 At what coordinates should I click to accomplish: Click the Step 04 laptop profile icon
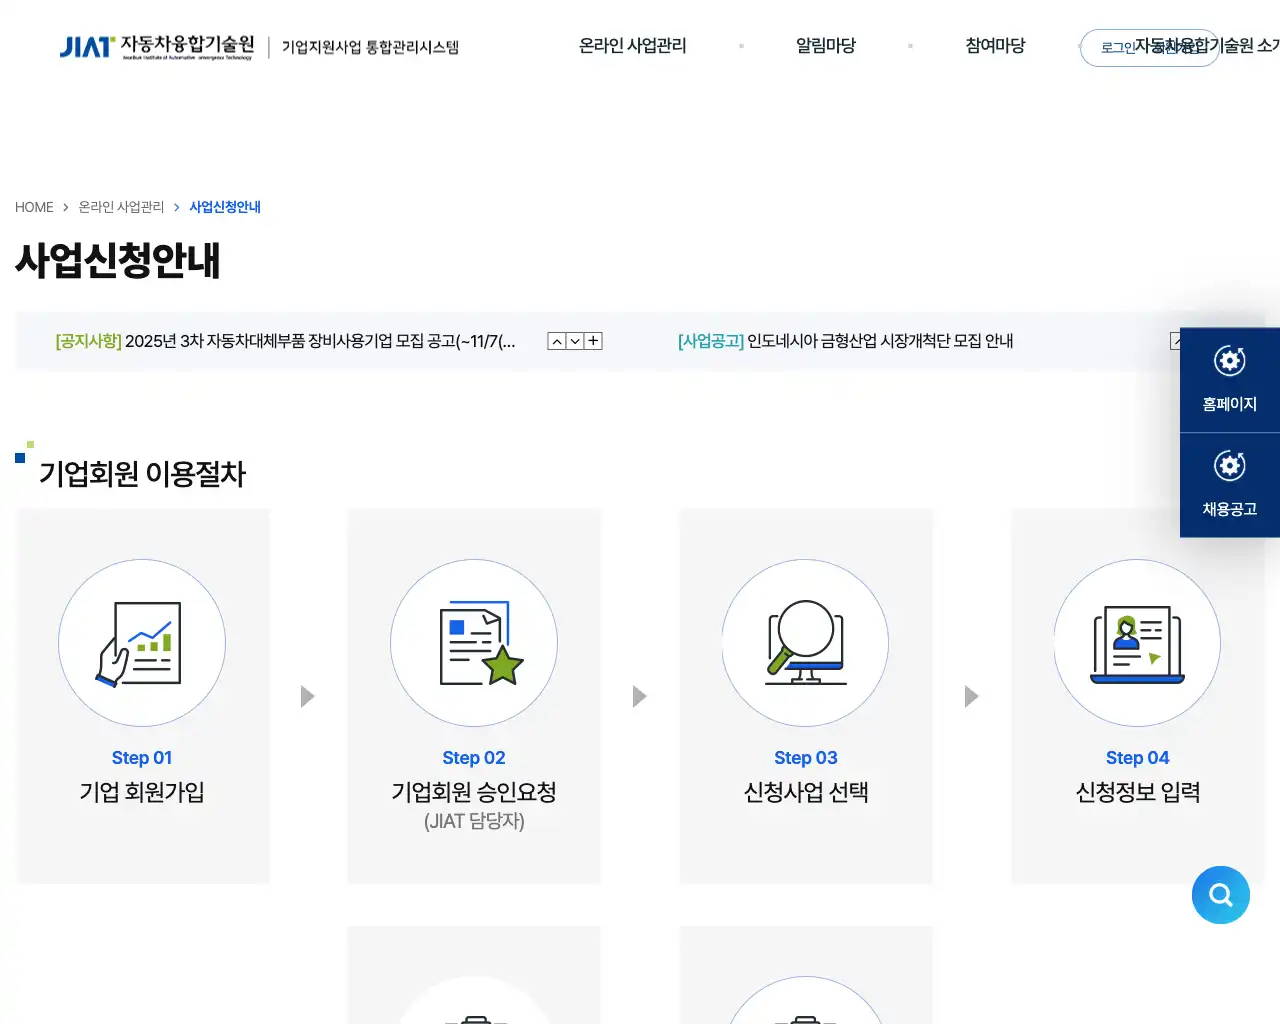1137,643
